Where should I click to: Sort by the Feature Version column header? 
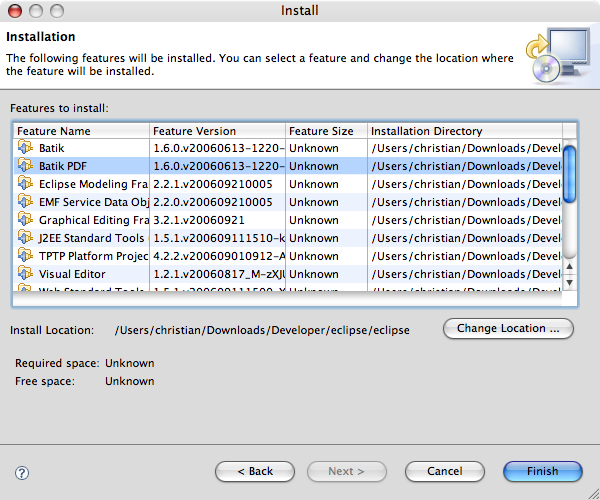coord(217,131)
